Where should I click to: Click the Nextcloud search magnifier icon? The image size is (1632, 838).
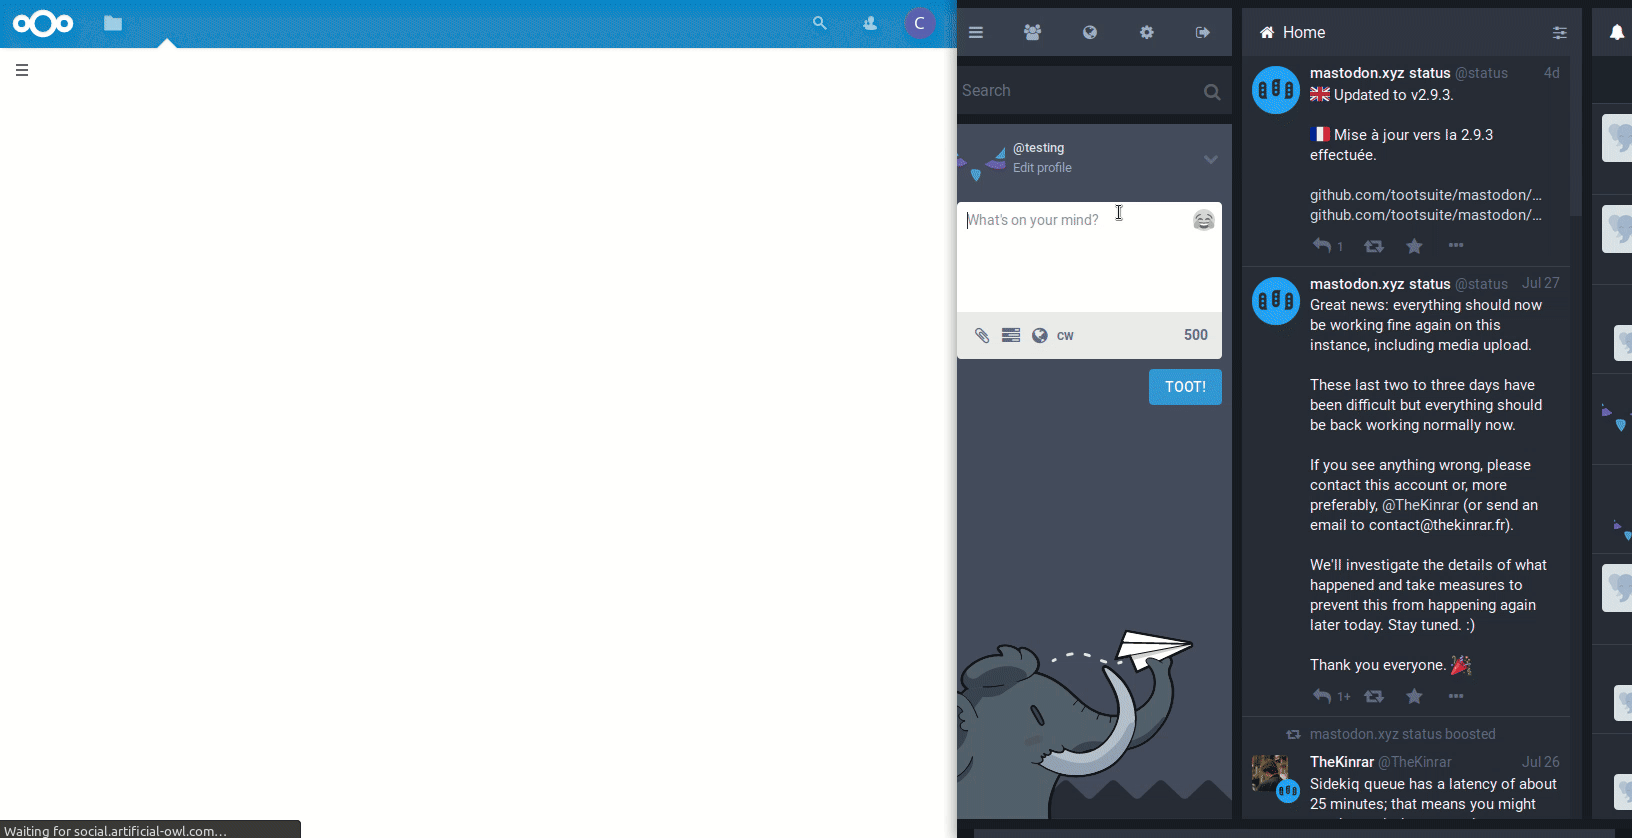[819, 23]
